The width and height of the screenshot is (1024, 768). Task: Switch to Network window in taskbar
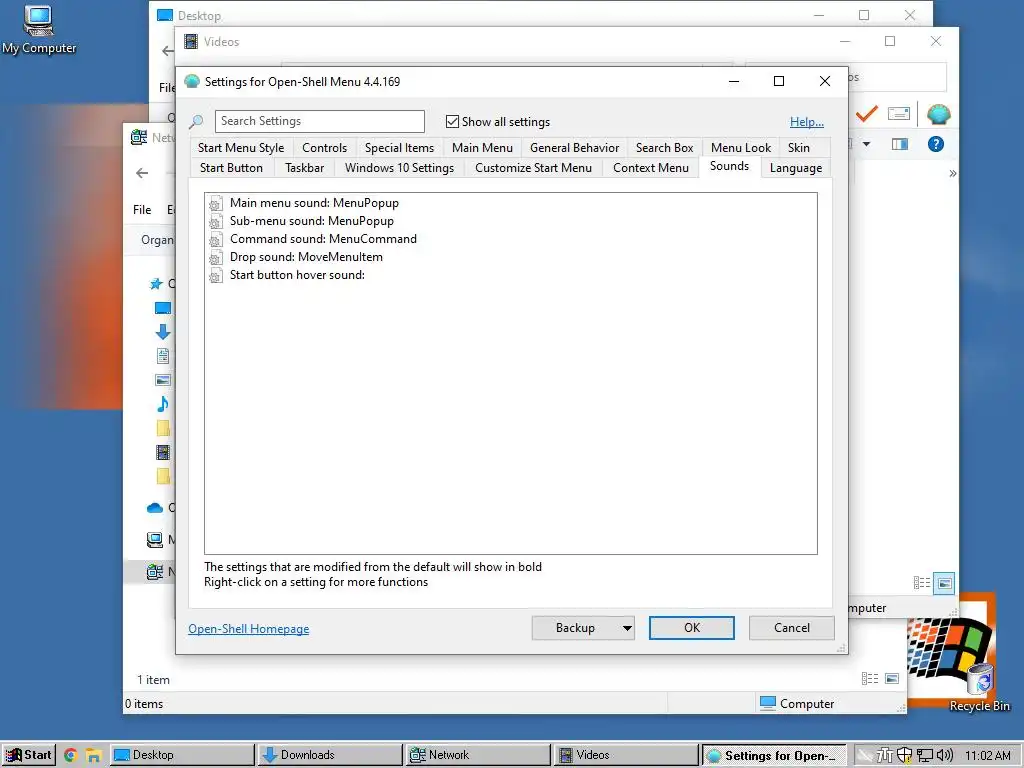(x=477, y=755)
